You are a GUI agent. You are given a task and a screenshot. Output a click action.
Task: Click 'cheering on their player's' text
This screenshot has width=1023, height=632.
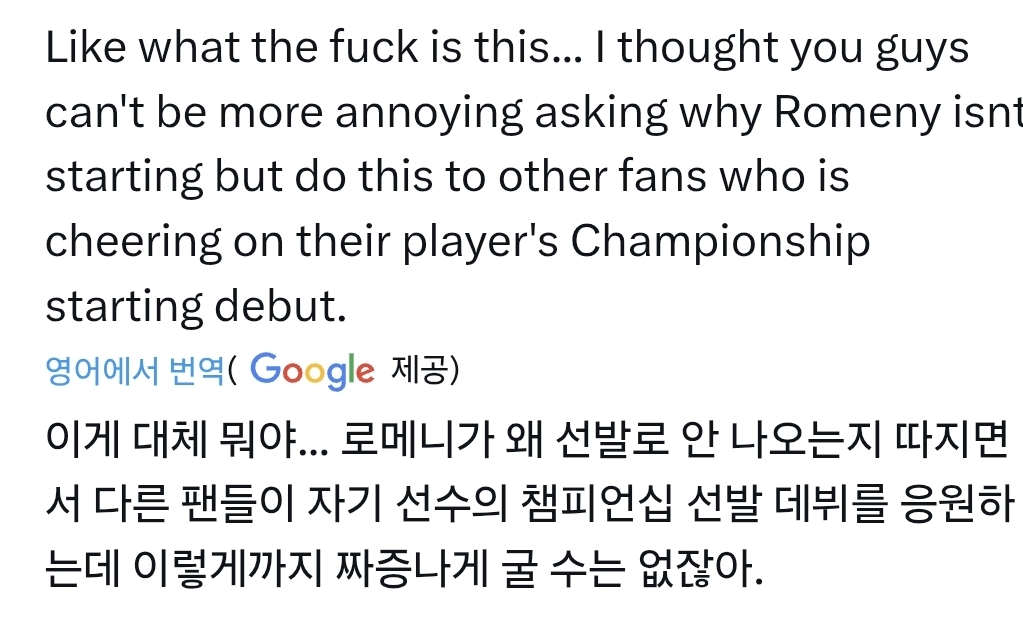302,242
